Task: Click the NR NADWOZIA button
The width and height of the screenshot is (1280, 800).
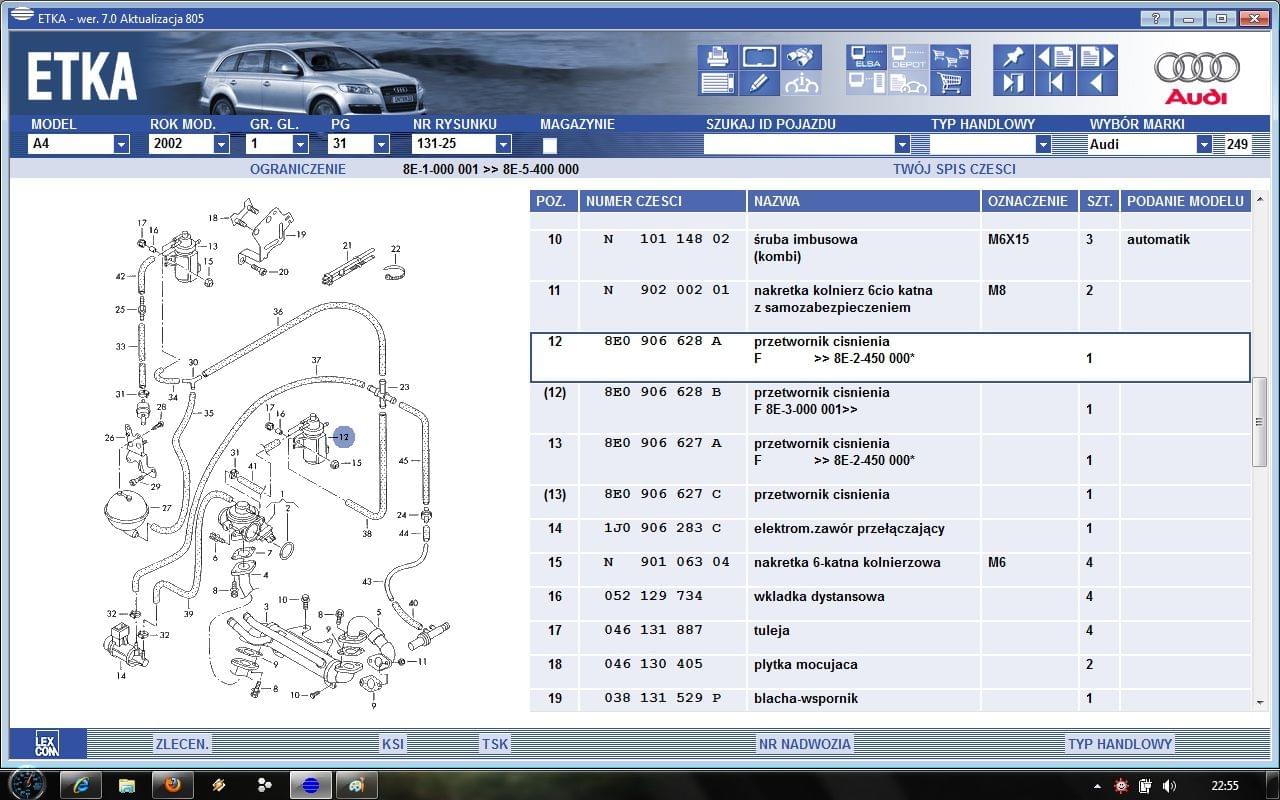Action: [804, 744]
